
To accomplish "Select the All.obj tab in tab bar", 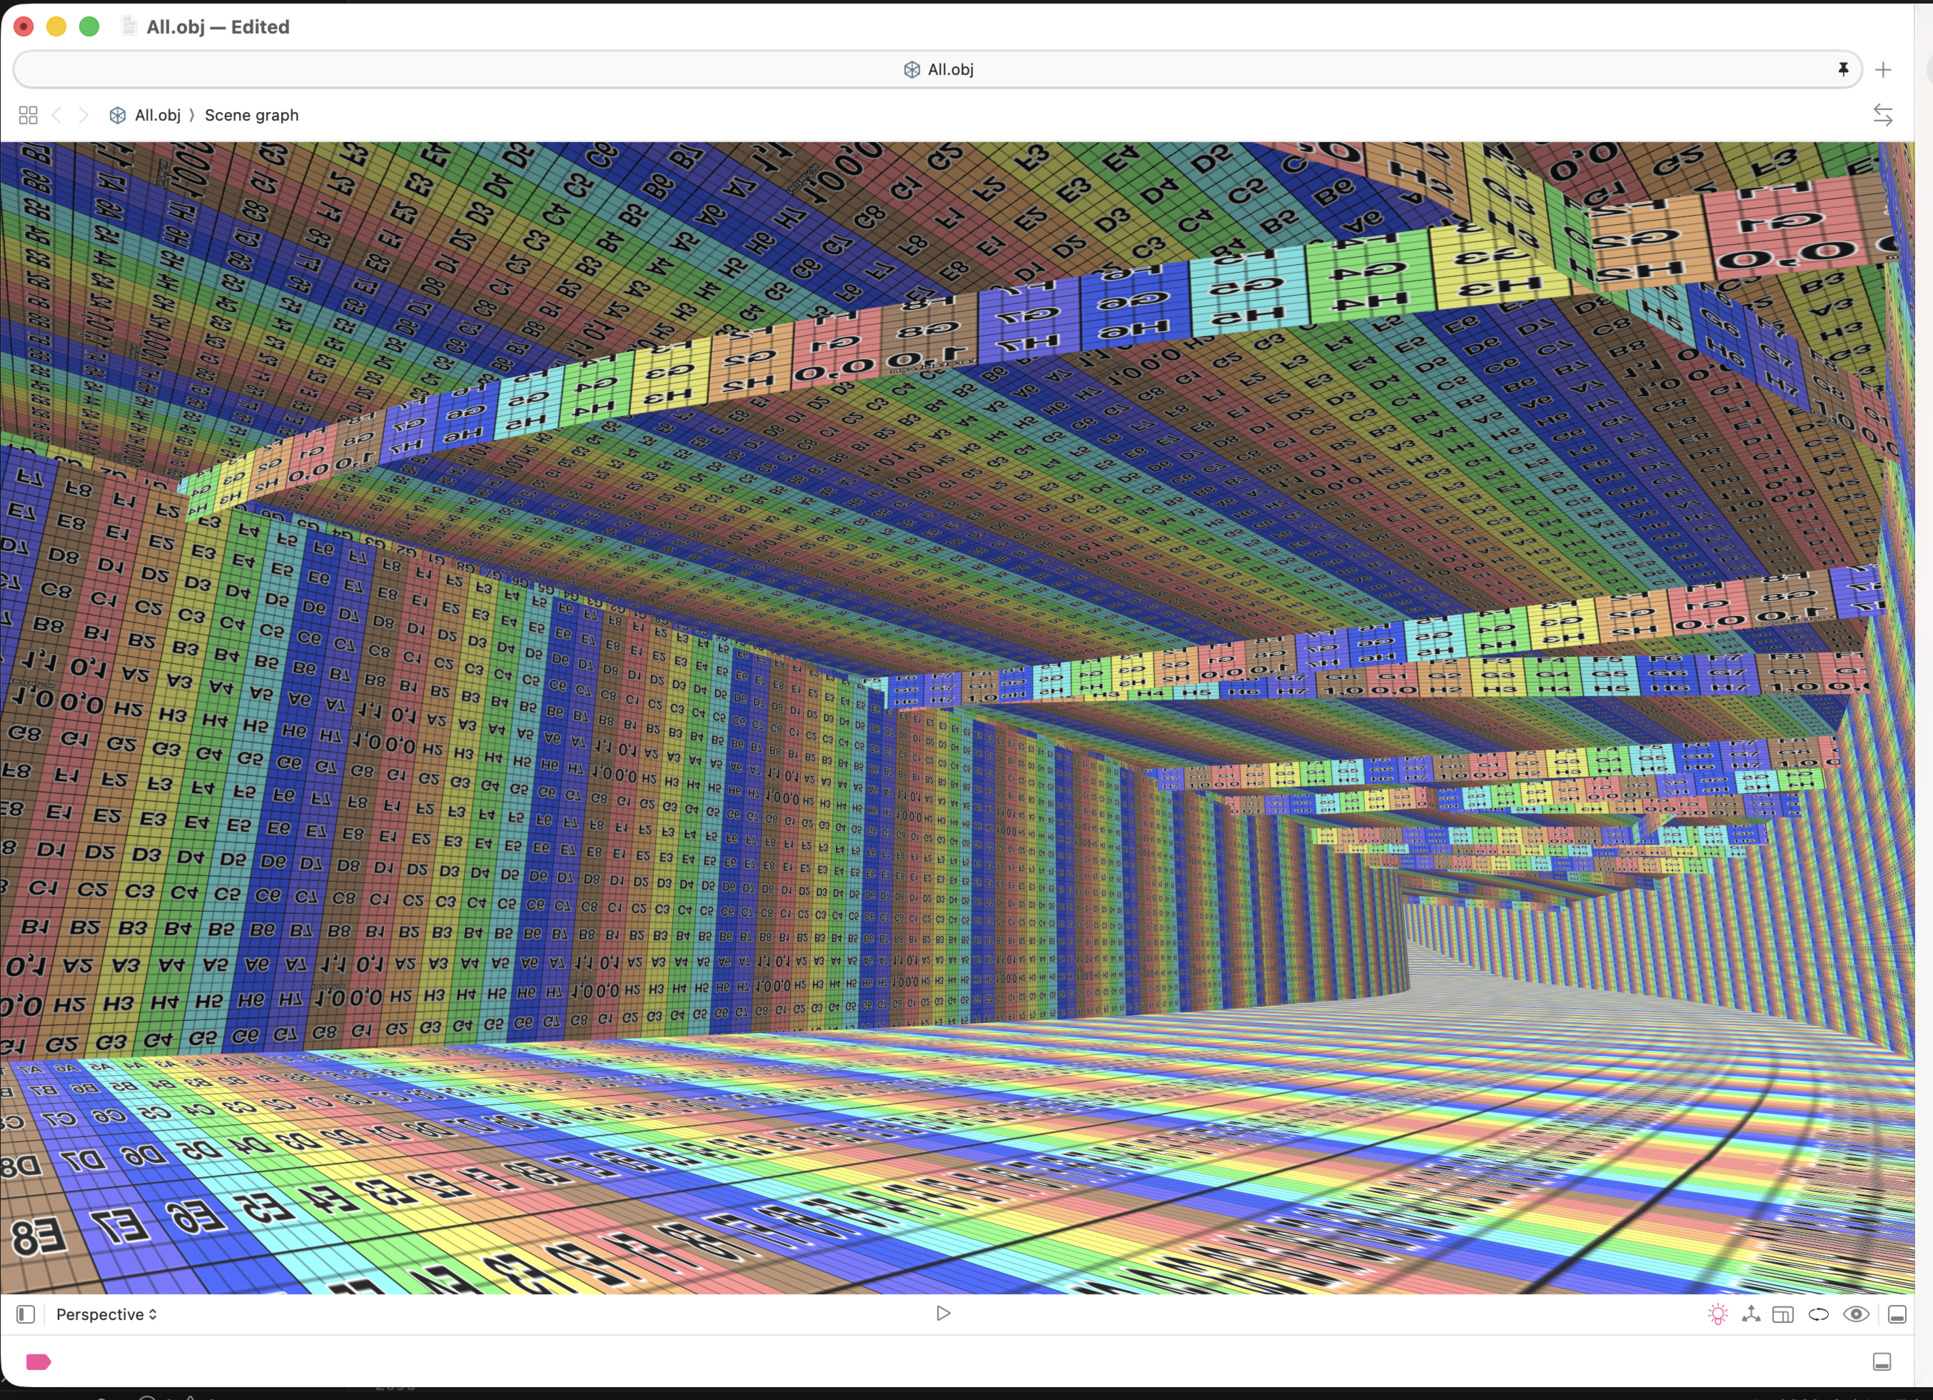I will pos(937,69).
